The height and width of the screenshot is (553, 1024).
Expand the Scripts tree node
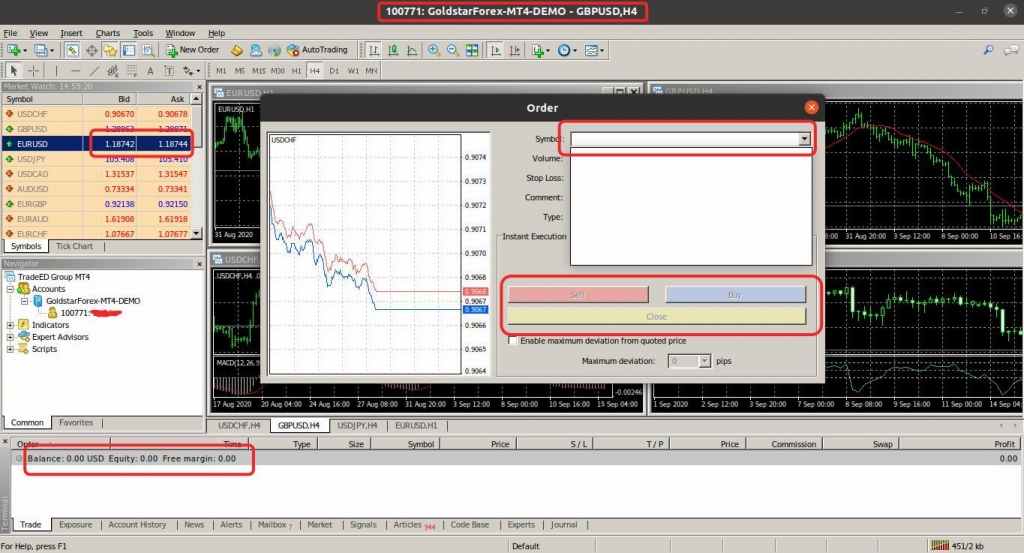pos(10,349)
